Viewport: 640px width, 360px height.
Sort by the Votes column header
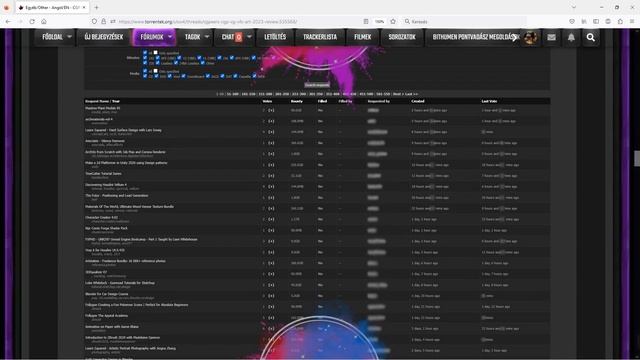click(x=267, y=101)
